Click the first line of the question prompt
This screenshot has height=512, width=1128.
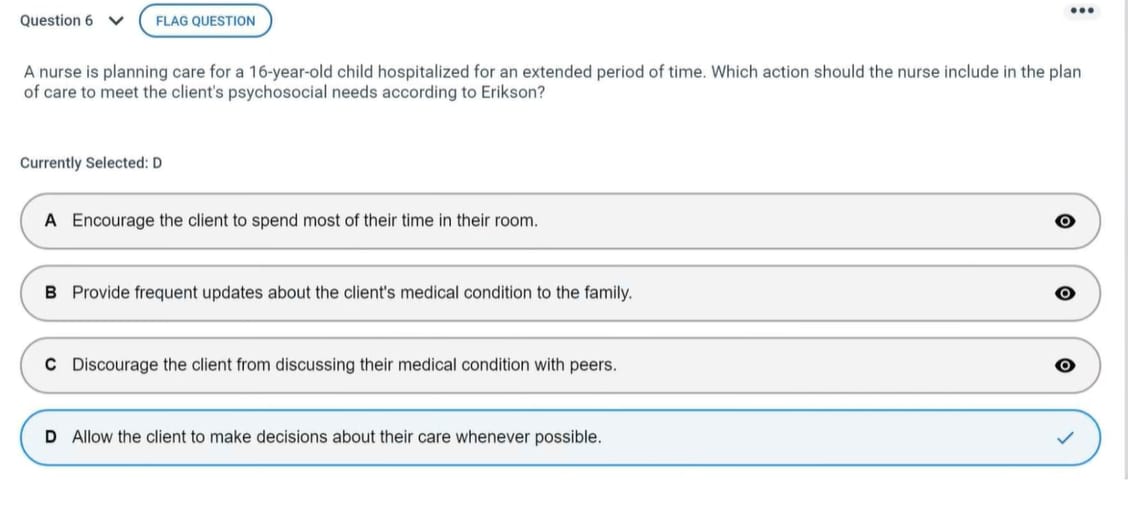[x=552, y=73]
